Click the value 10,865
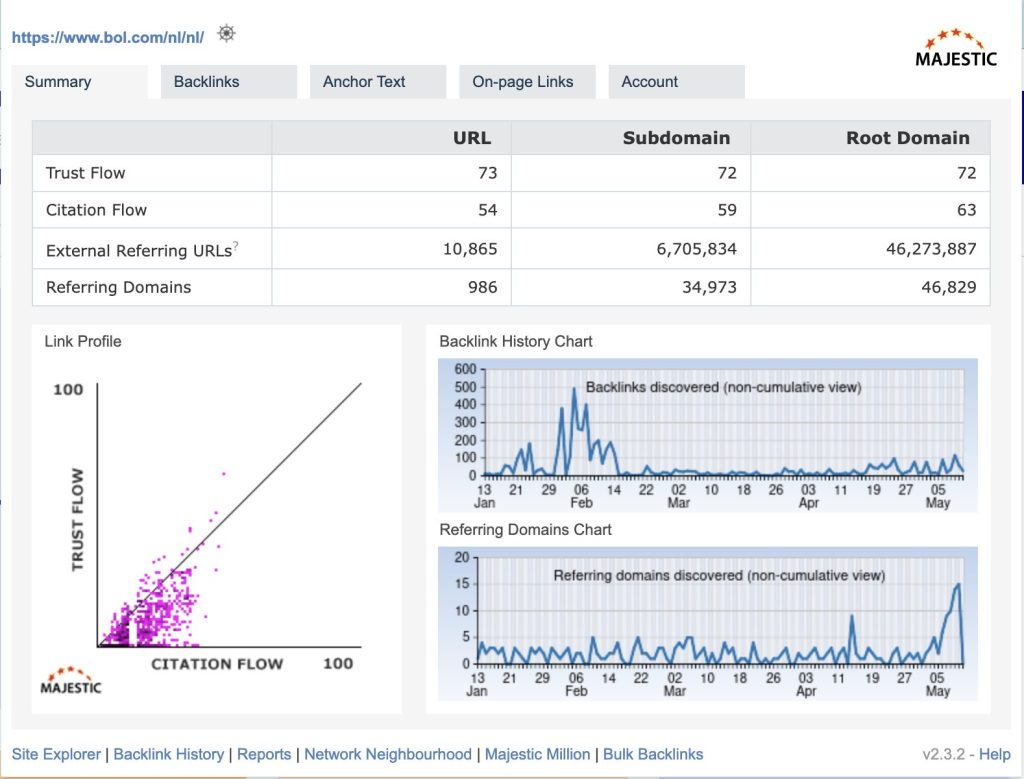This screenshot has width=1024, height=779. [470, 249]
